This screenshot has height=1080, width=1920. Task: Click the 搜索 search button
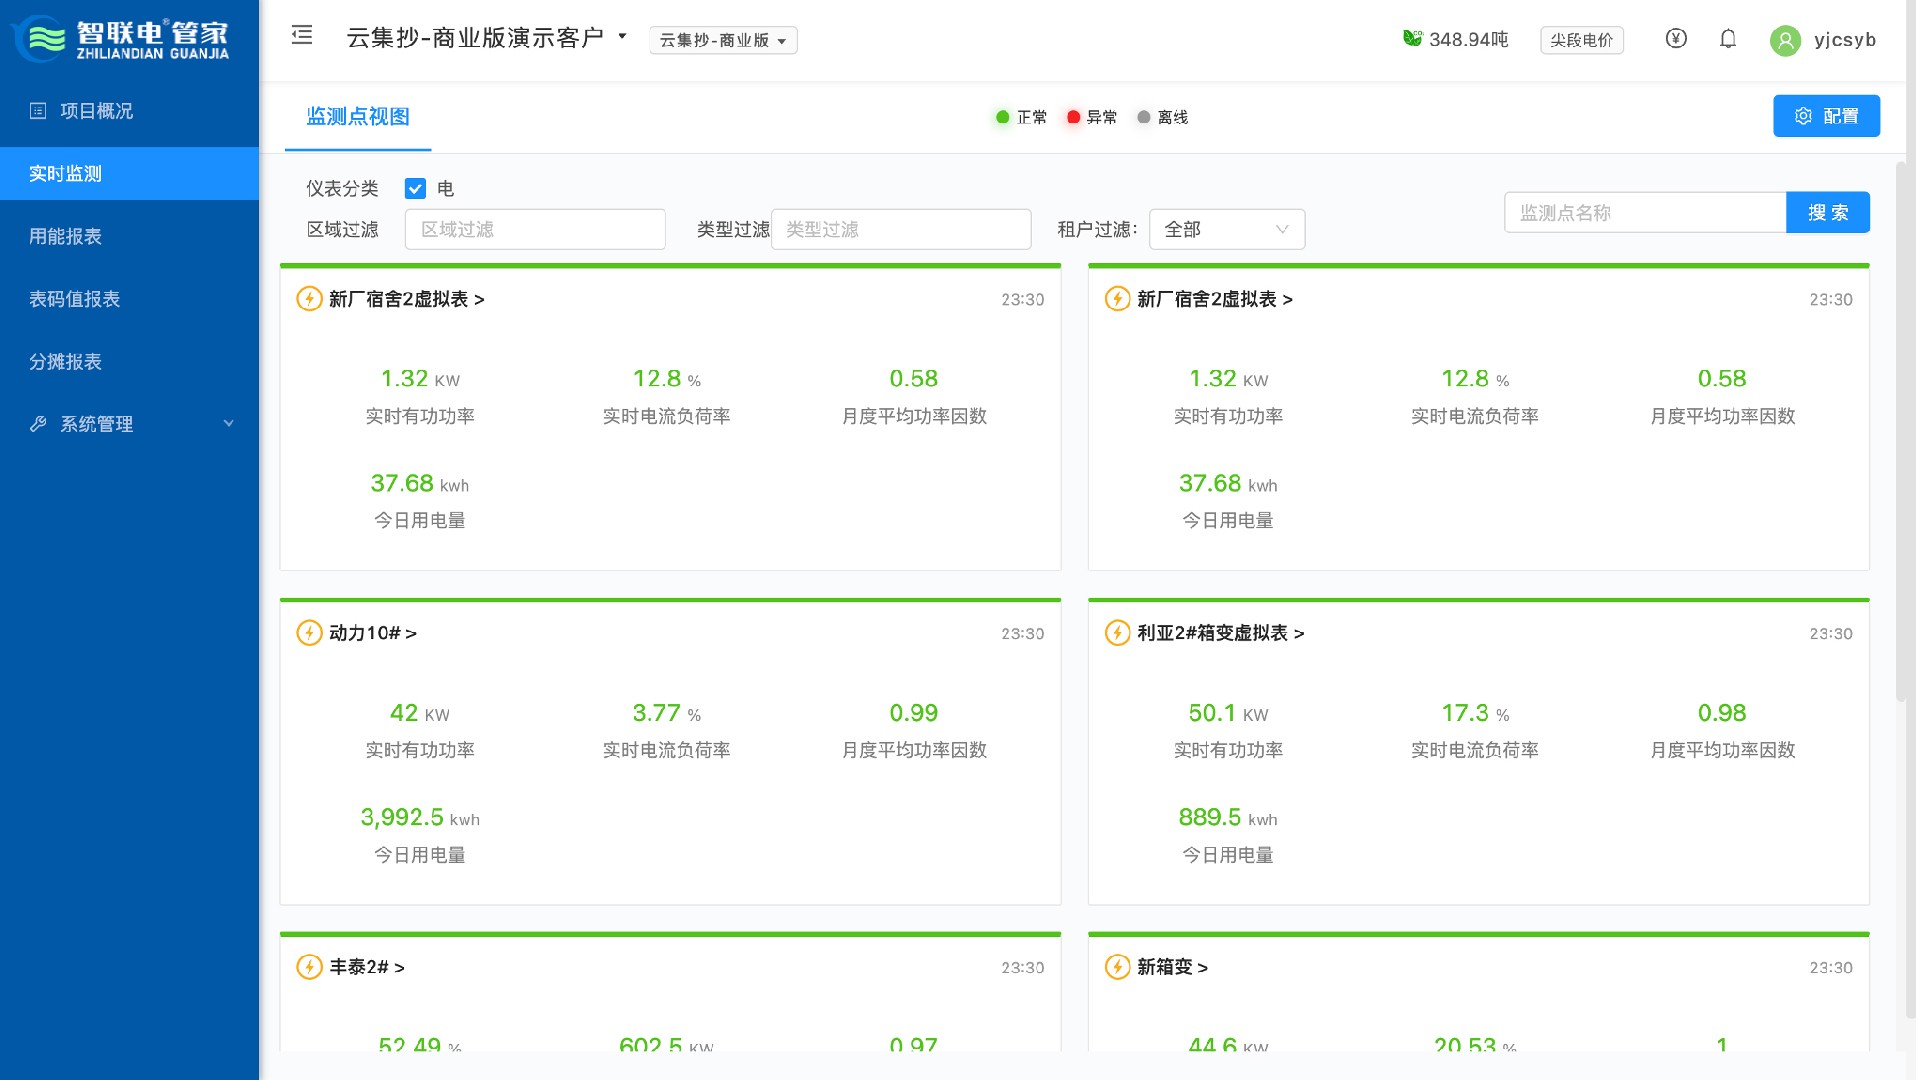1827,213
